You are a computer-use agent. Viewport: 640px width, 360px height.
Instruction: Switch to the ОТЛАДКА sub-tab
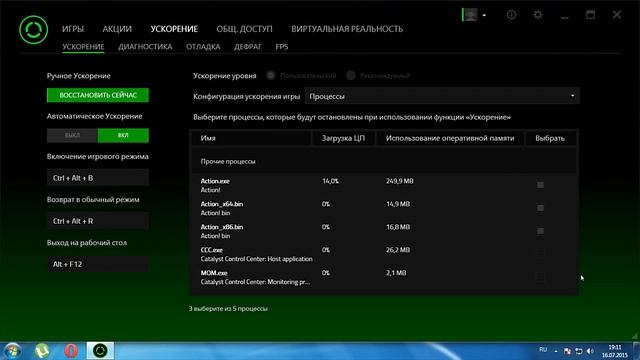203,47
